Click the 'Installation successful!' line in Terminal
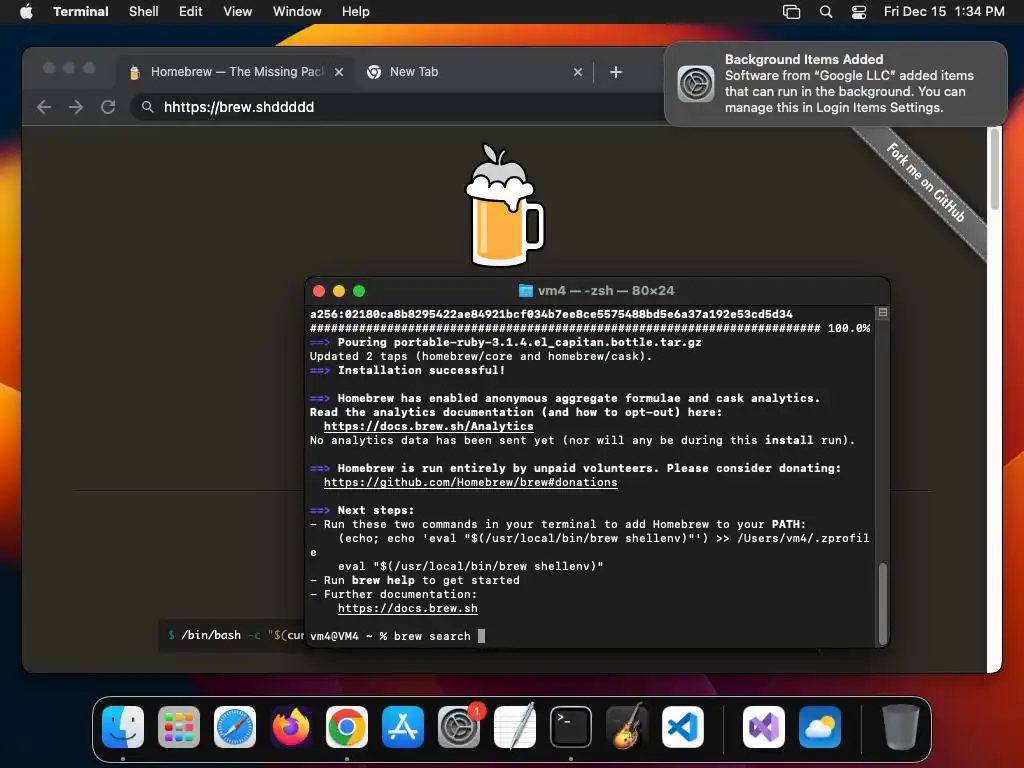1024x768 pixels. pos(408,370)
